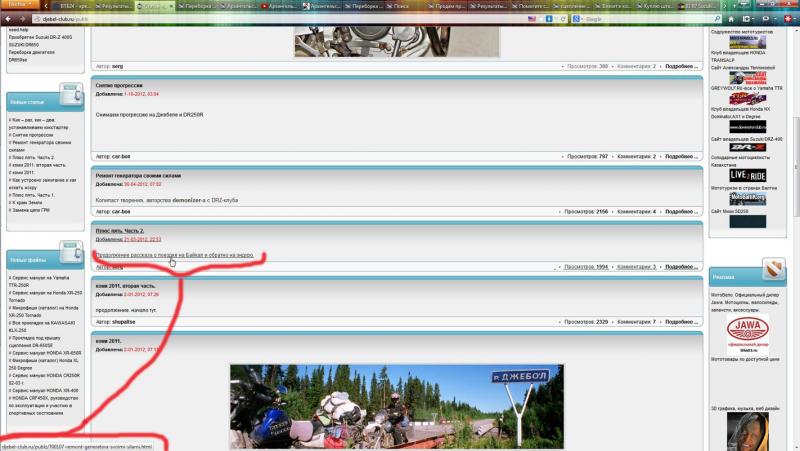The width and height of the screenshot is (800, 451).
Task: Click the Новые файлы panel icon
Action: tap(71, 252)
